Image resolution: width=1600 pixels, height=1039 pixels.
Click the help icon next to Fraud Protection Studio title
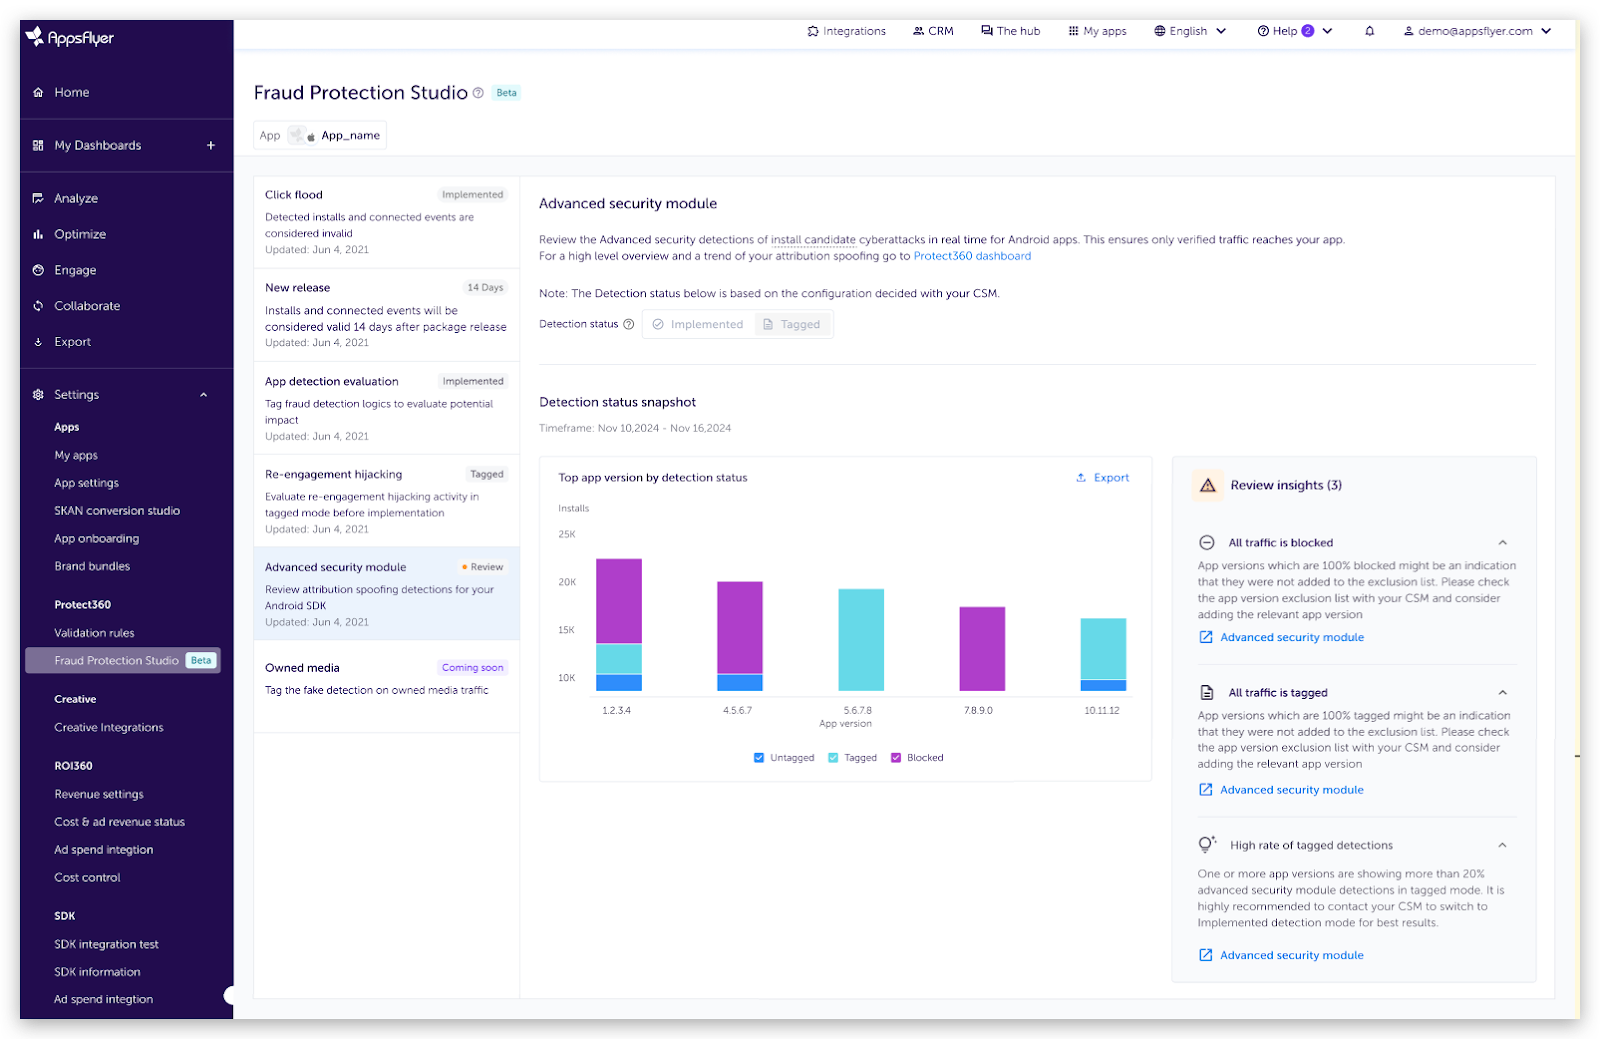pyautogui.click(x=478, y=93)
